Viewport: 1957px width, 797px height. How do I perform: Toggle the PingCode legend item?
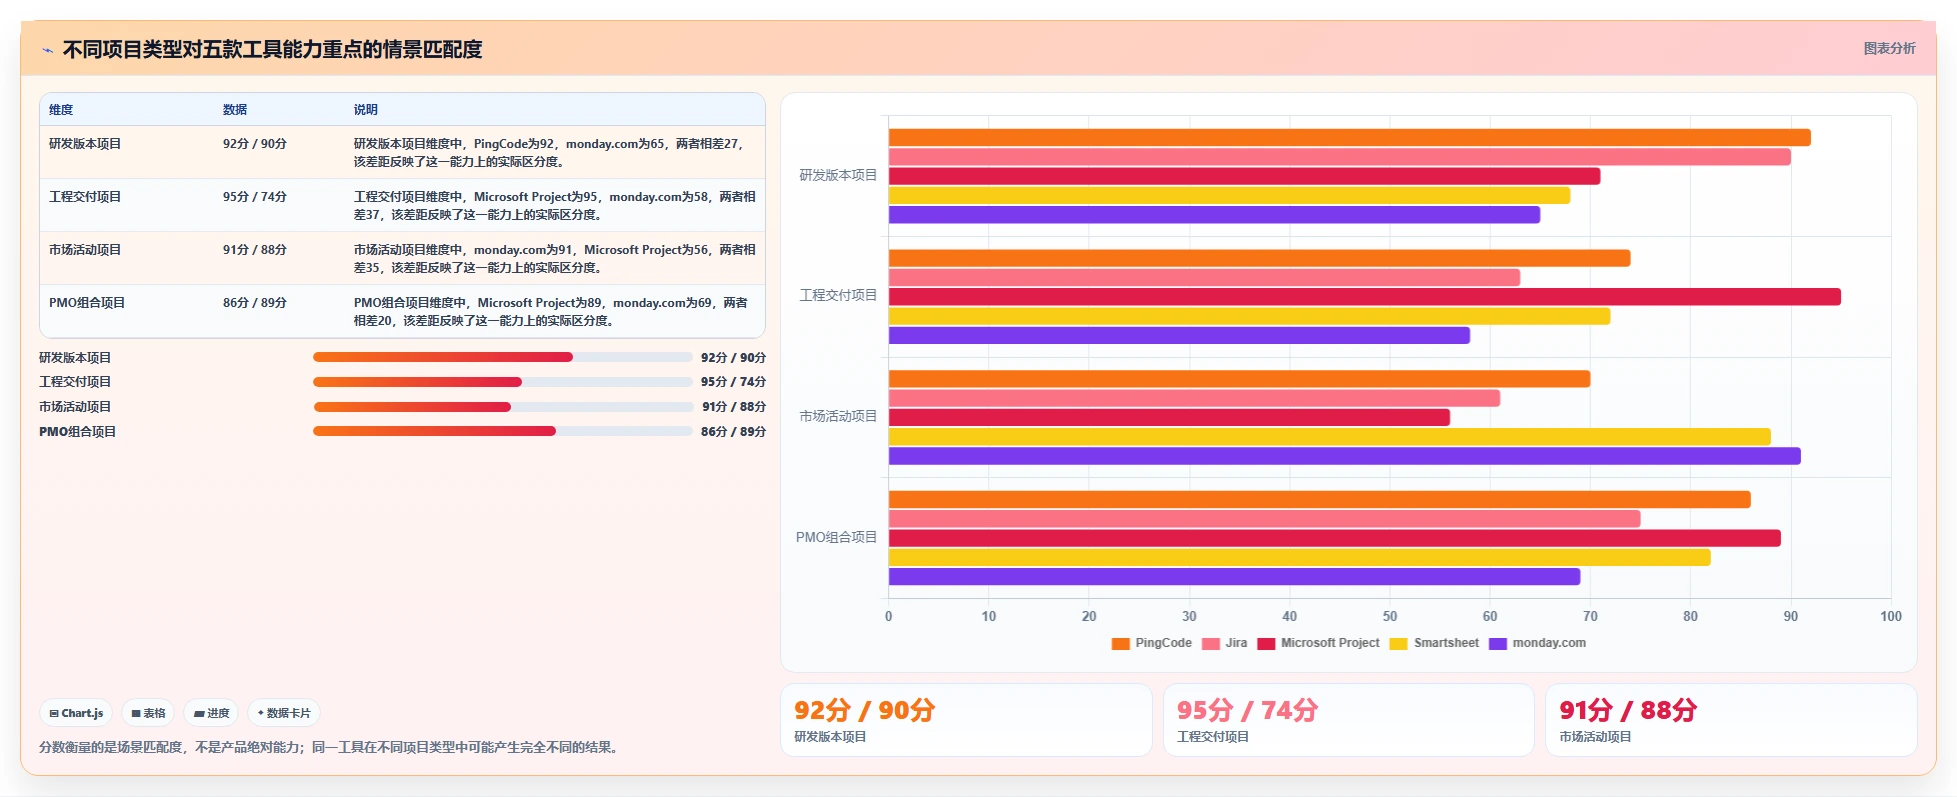pyautogui.click(x=1151, y=643)
